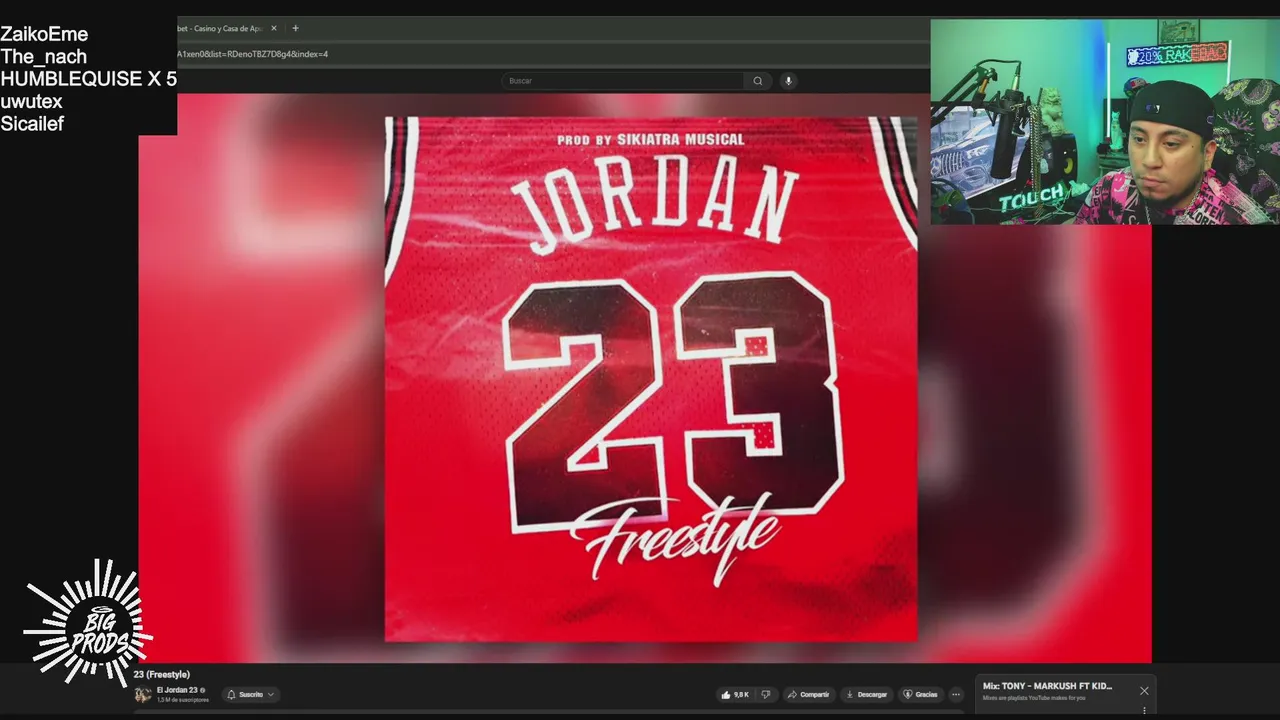Viewport: 1280px width, 720px height.
Task: Close the Mix playlist panel
Action: 1144,690
